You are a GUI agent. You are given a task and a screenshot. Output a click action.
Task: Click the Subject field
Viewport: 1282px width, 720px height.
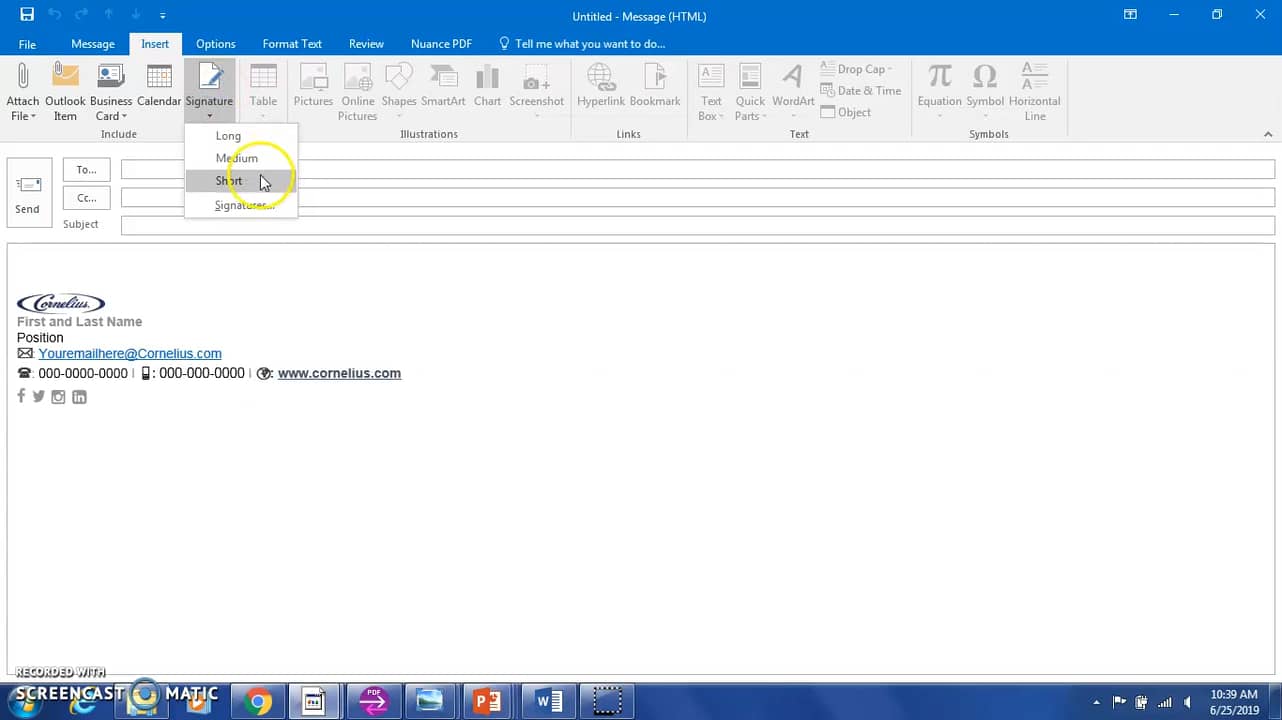[698, 225]
